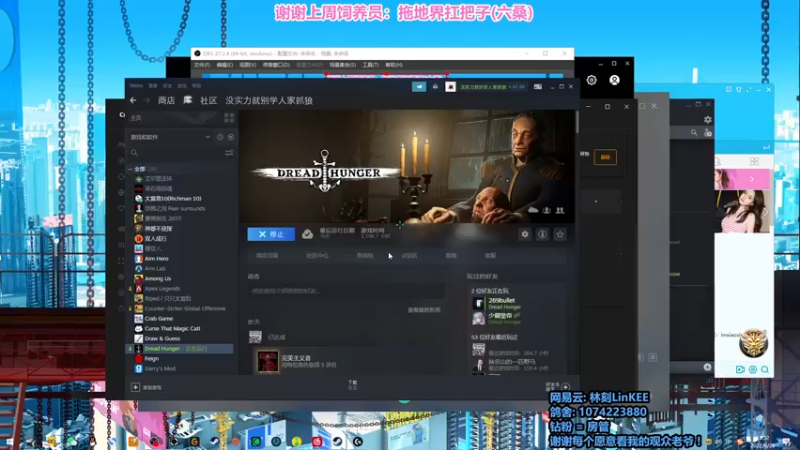Open the Store tab in Steam
Viewport: 800px width, 450px height.
166,101
